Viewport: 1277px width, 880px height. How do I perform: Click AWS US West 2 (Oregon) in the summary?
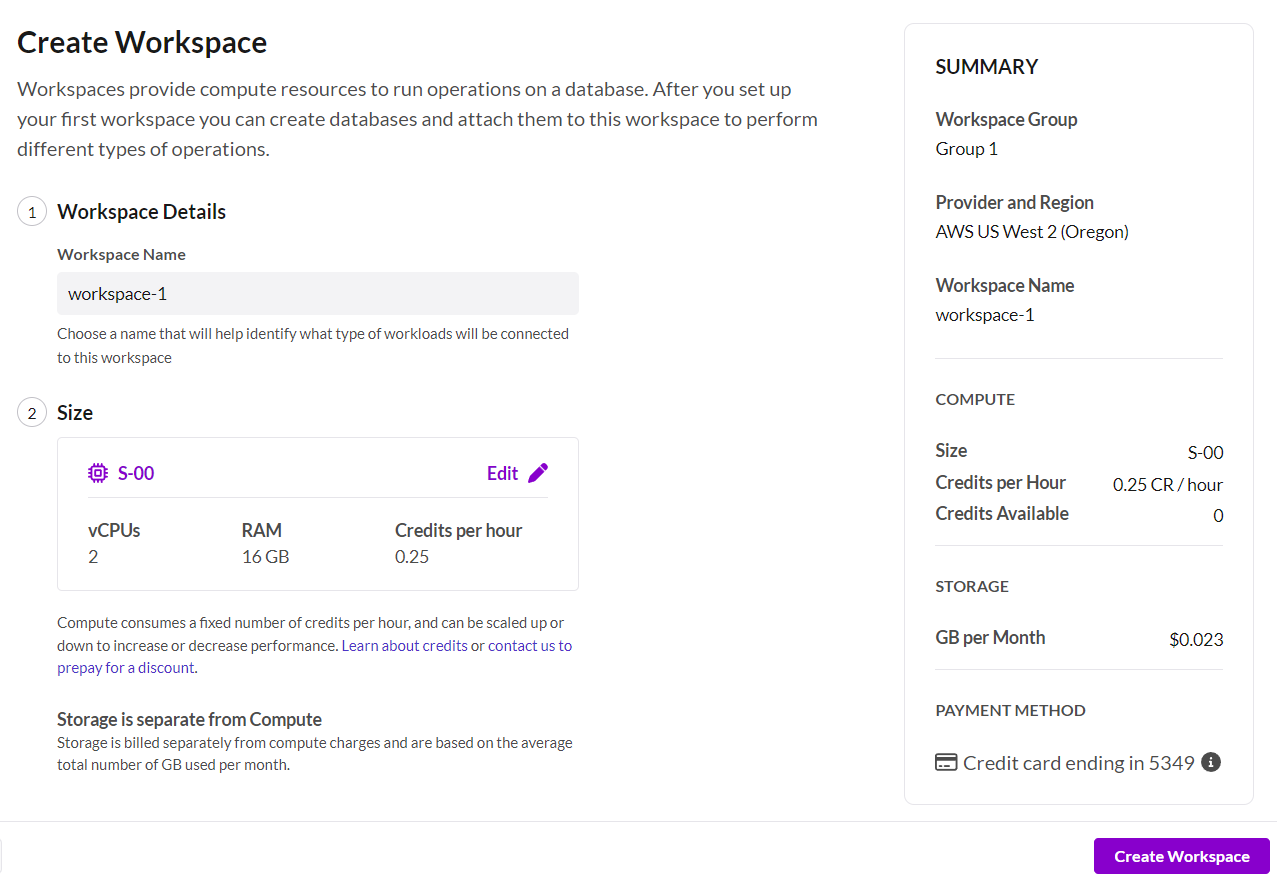click(x=1031, y=232)
